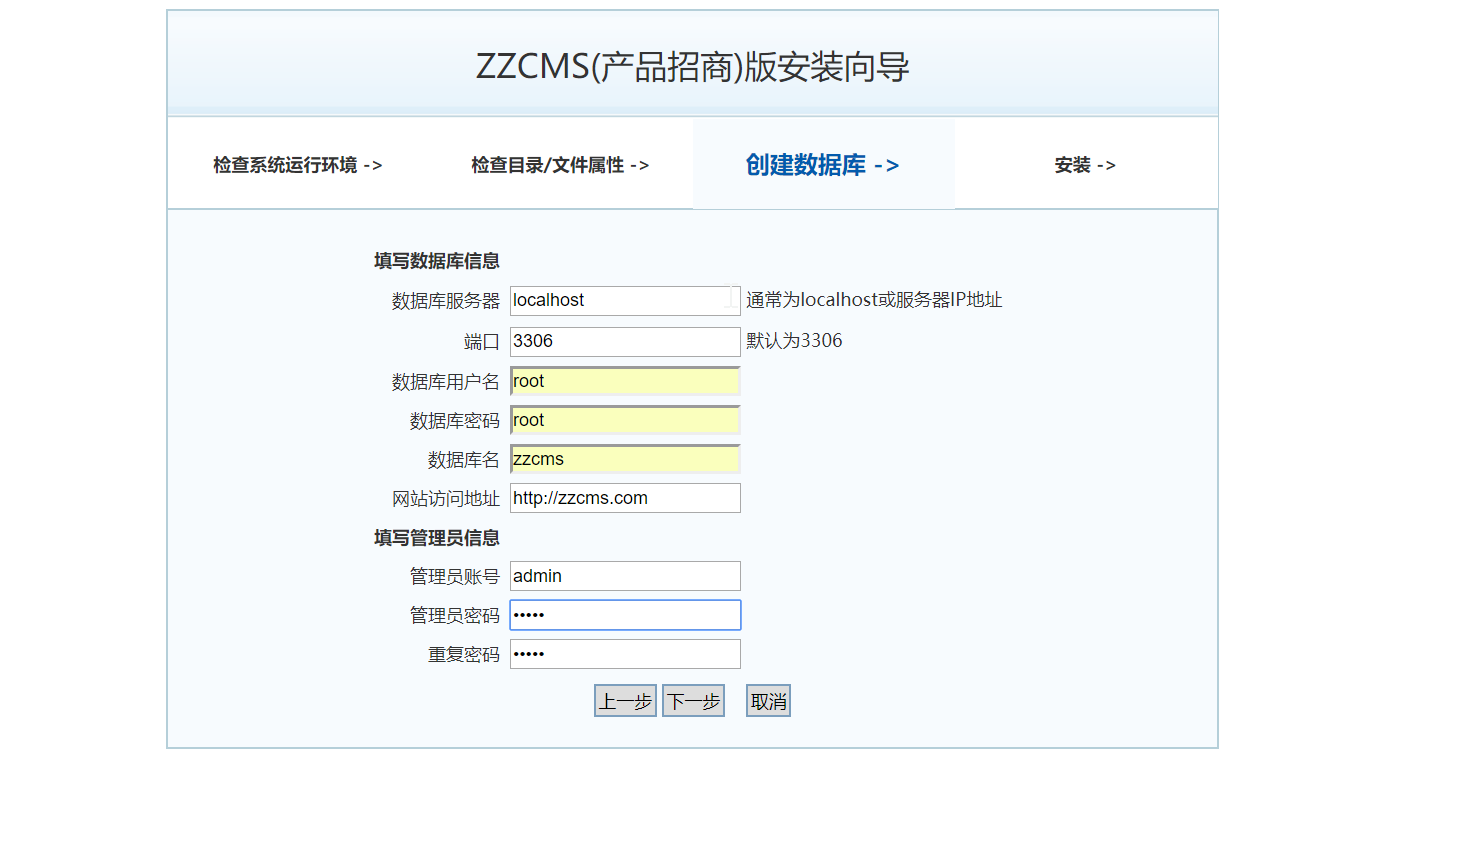1476x843 pixels.
Task: Click the 管理员账号 label
Action: coord(455,577)
